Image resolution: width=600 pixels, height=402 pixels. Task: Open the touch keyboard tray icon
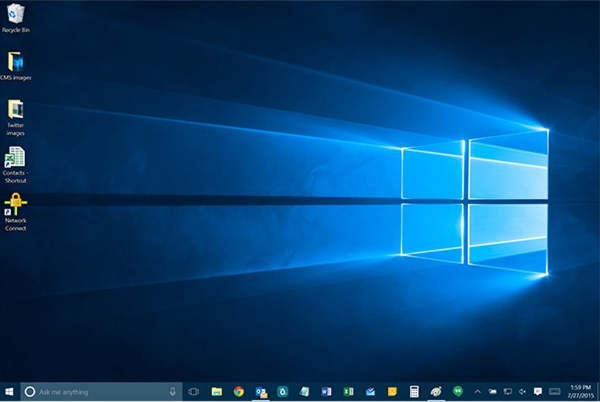click(x=554, y=392)
